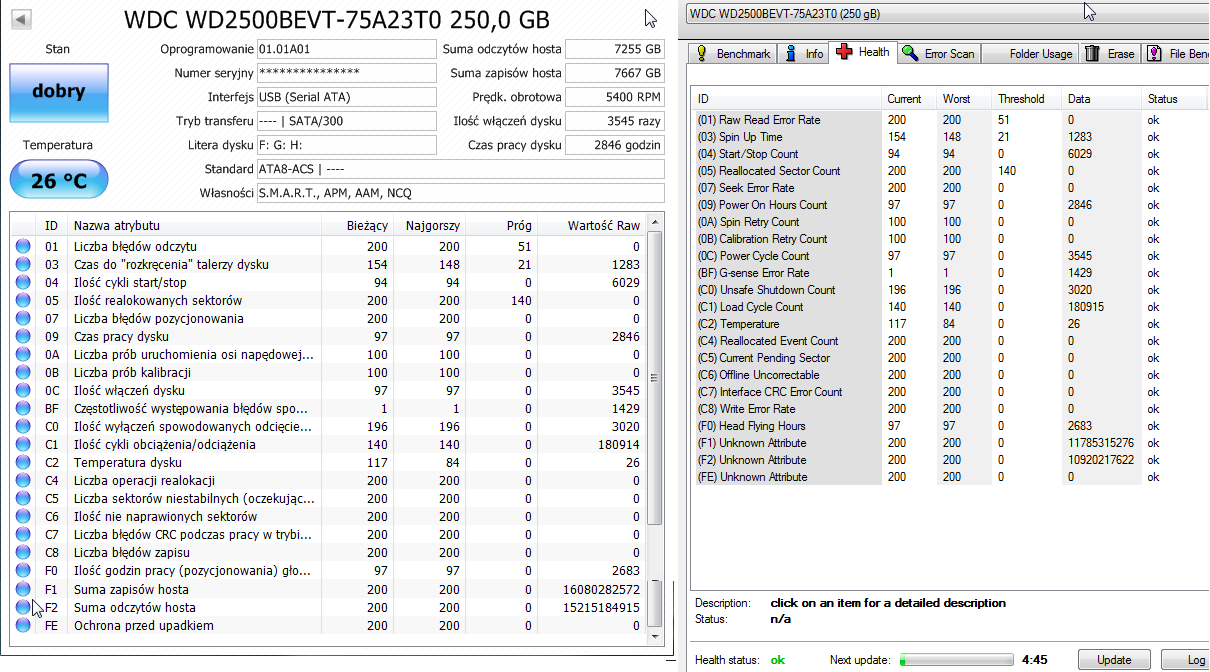The width and height of the screenshot is (1210, 672).
Task: Select the '(05) Reallocated Sector Count' row
Action: (948, 171)
